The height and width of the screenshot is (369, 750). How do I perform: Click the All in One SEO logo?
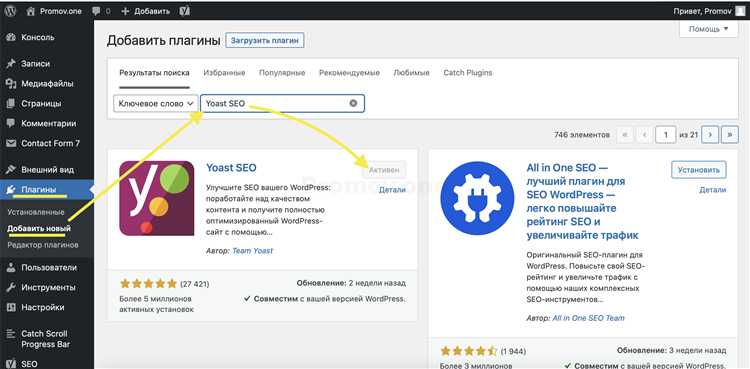pos(477,198)
